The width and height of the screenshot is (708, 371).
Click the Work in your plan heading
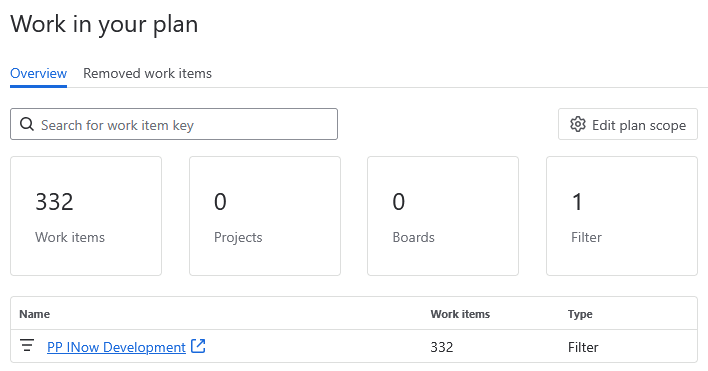coord(104,24)
